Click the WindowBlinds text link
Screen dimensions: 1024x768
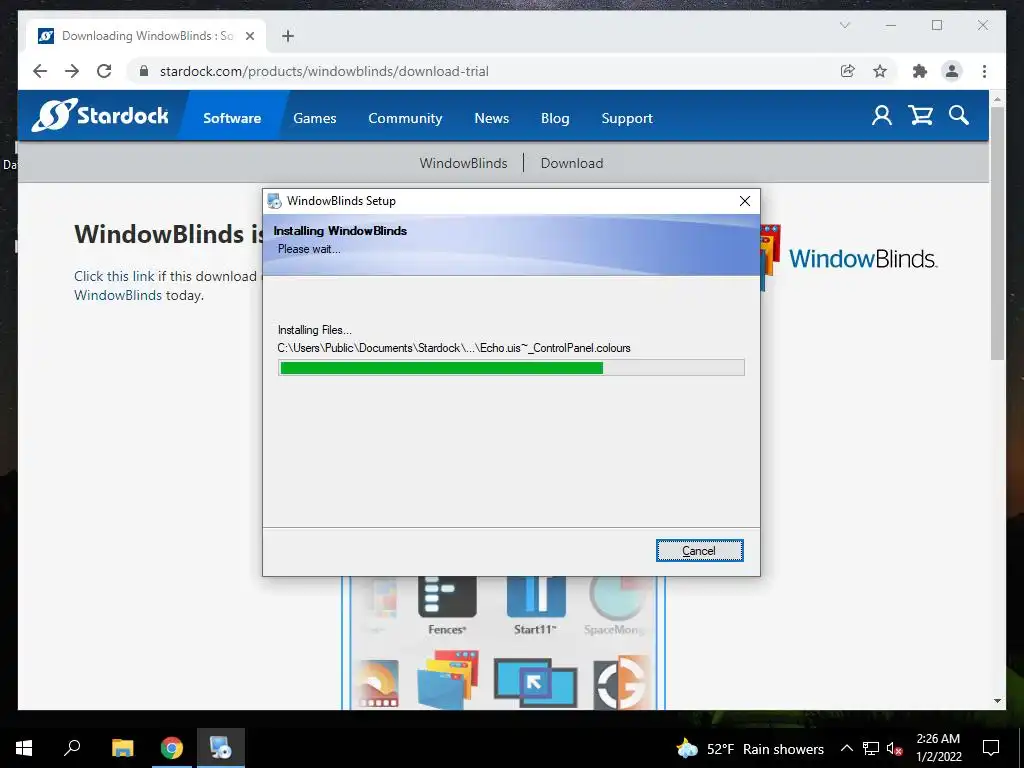click(118, 295)
